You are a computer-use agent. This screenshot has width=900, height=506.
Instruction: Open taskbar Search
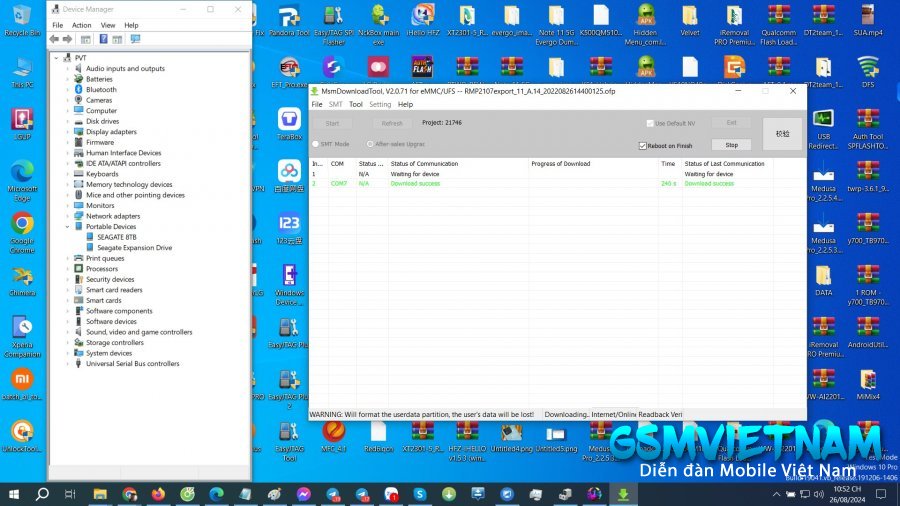pyautogui.click(x=42, y=494)
